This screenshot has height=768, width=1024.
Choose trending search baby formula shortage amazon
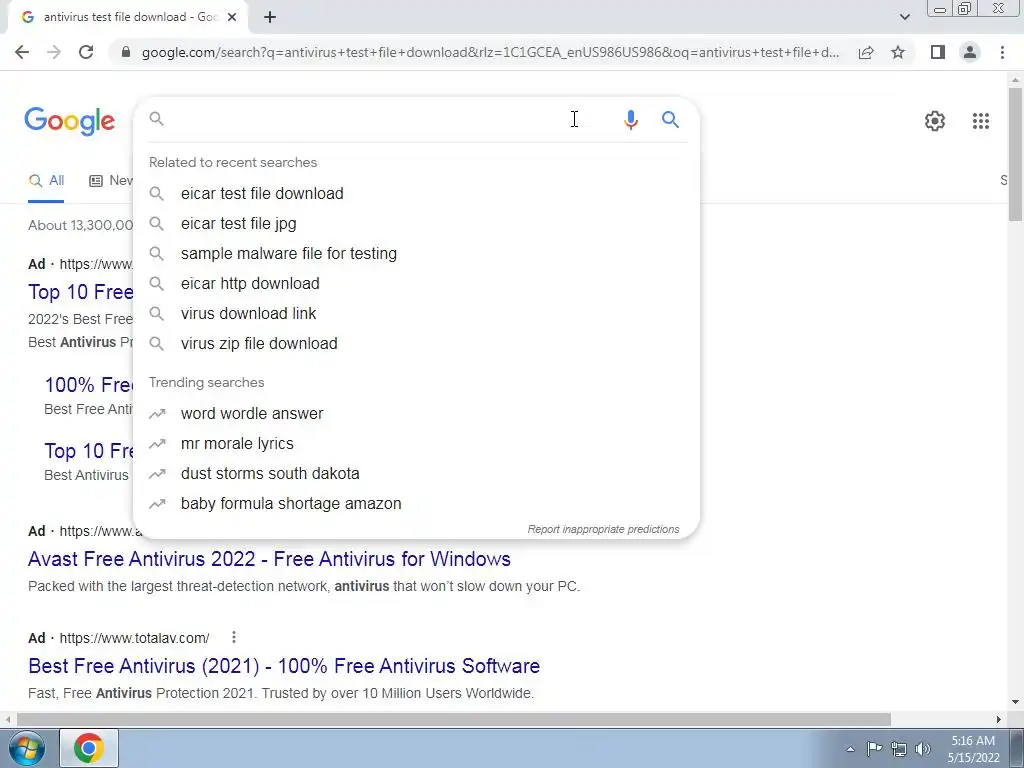416,504
